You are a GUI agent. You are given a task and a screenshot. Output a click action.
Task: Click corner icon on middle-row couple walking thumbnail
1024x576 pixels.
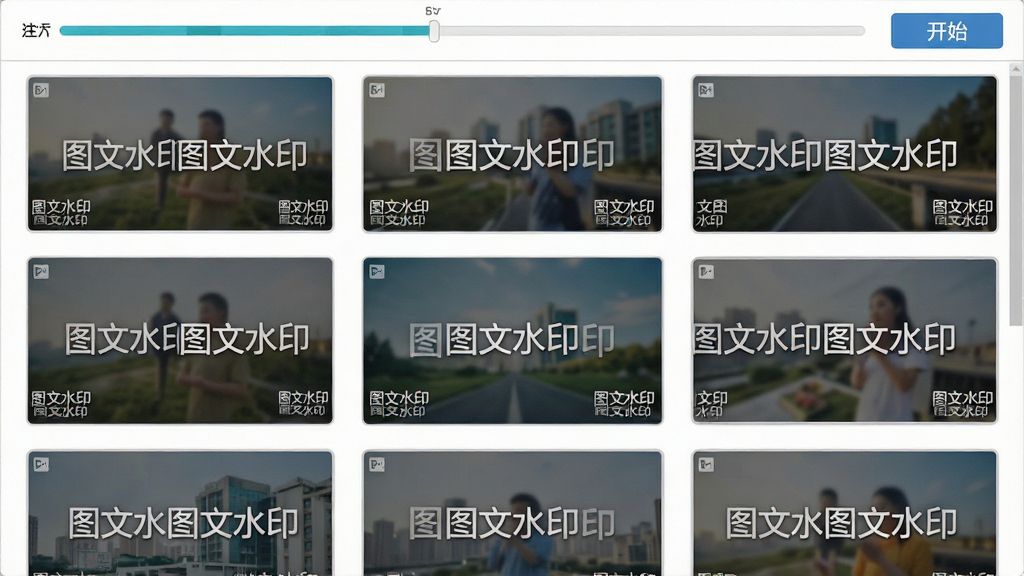pos(41,271)
